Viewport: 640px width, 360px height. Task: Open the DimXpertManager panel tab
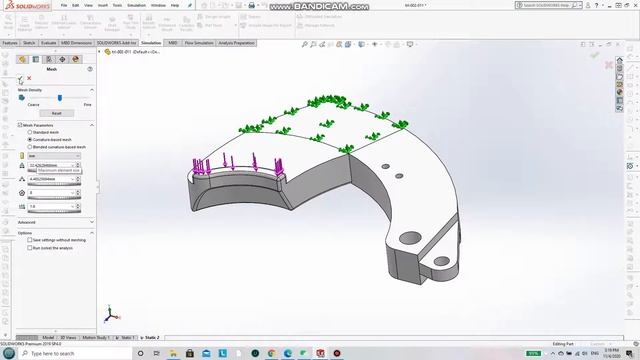(62, 60)
